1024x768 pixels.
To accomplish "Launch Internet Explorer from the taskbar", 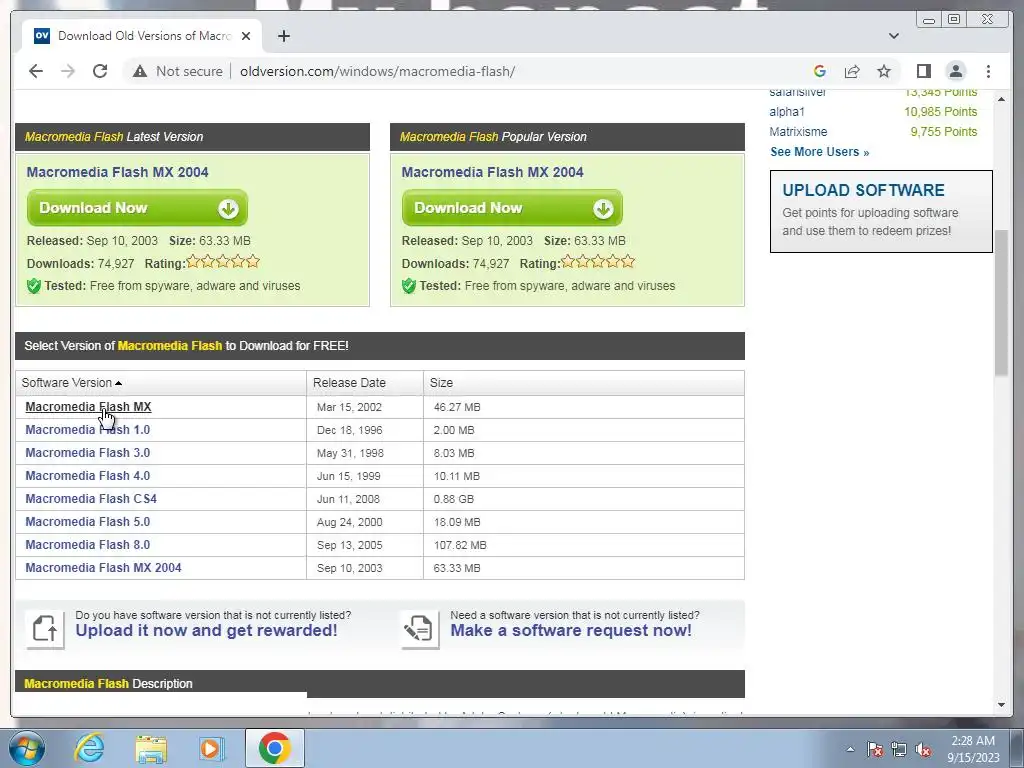I will pos(89,748).
